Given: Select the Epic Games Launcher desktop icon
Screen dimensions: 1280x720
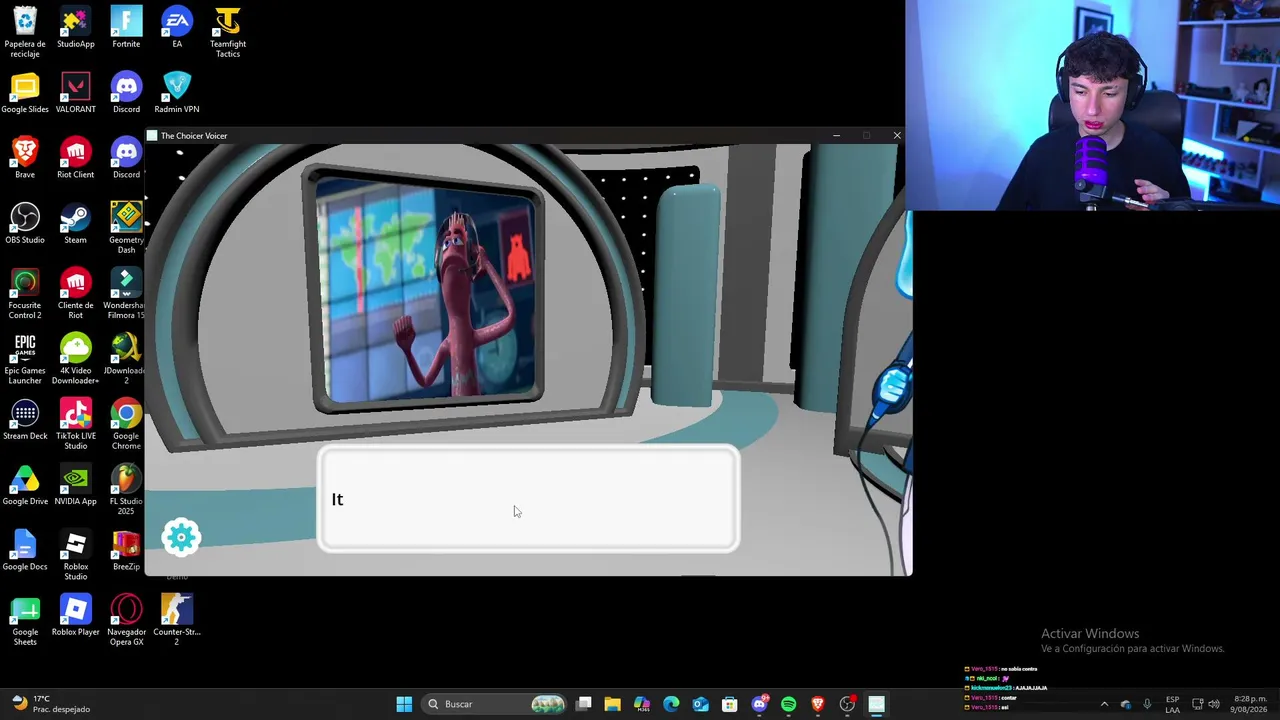Looking at the screenshot, I should (25, 359).
